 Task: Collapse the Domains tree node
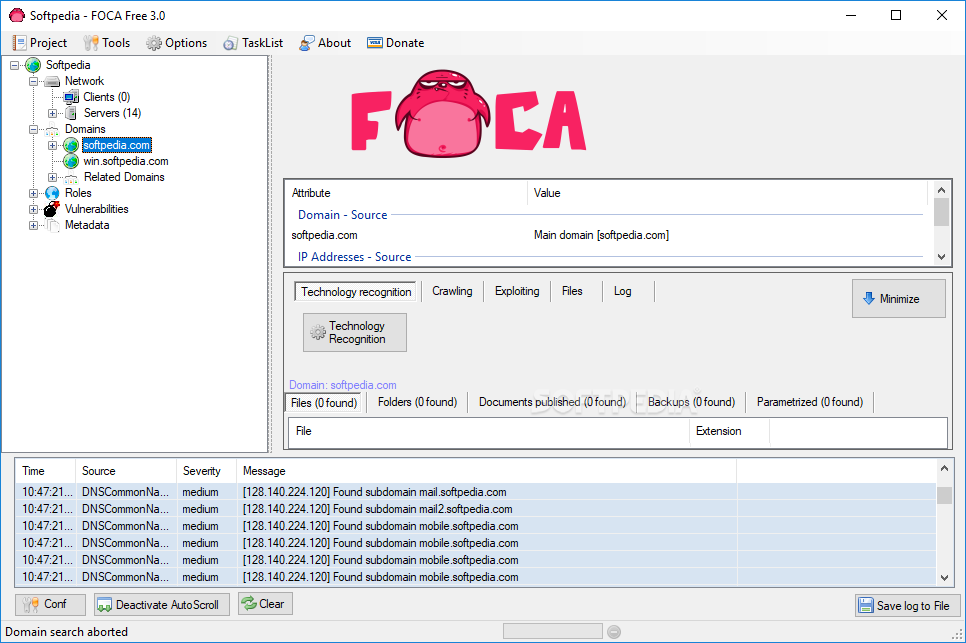pyautogui.click(x=34, y=129)
